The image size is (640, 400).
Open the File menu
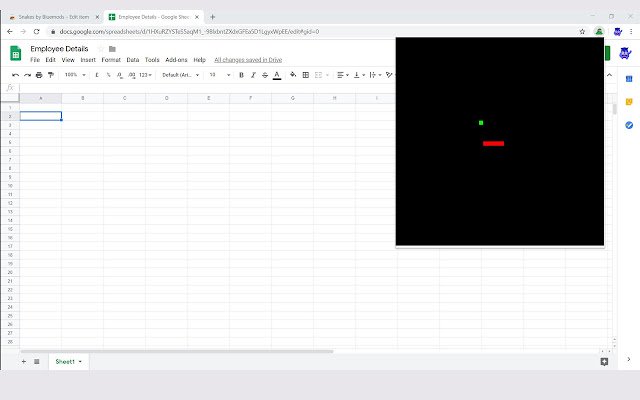click(x=35, y=60)
